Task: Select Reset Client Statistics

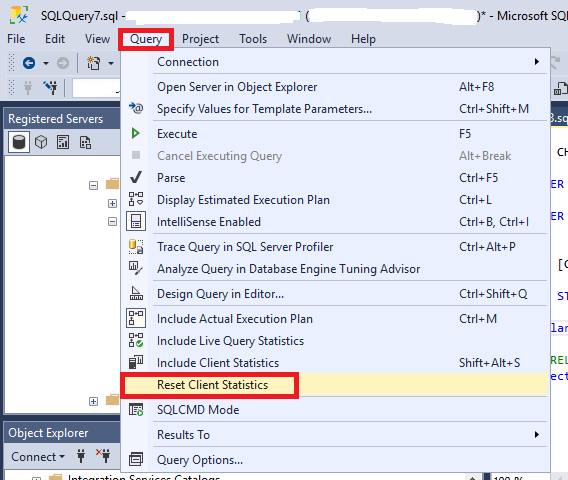Action: [x=335, y=385]
